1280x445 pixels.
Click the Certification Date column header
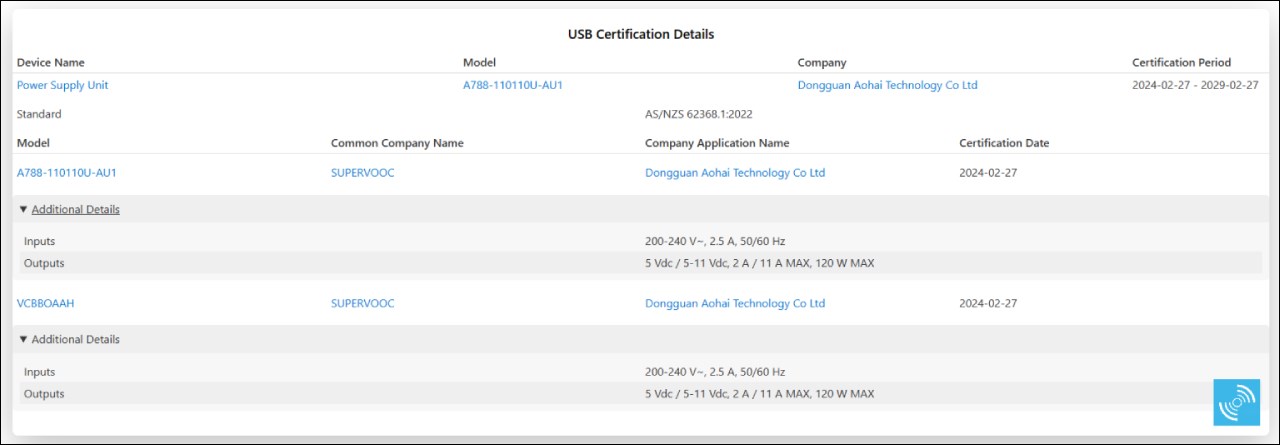1004,143
